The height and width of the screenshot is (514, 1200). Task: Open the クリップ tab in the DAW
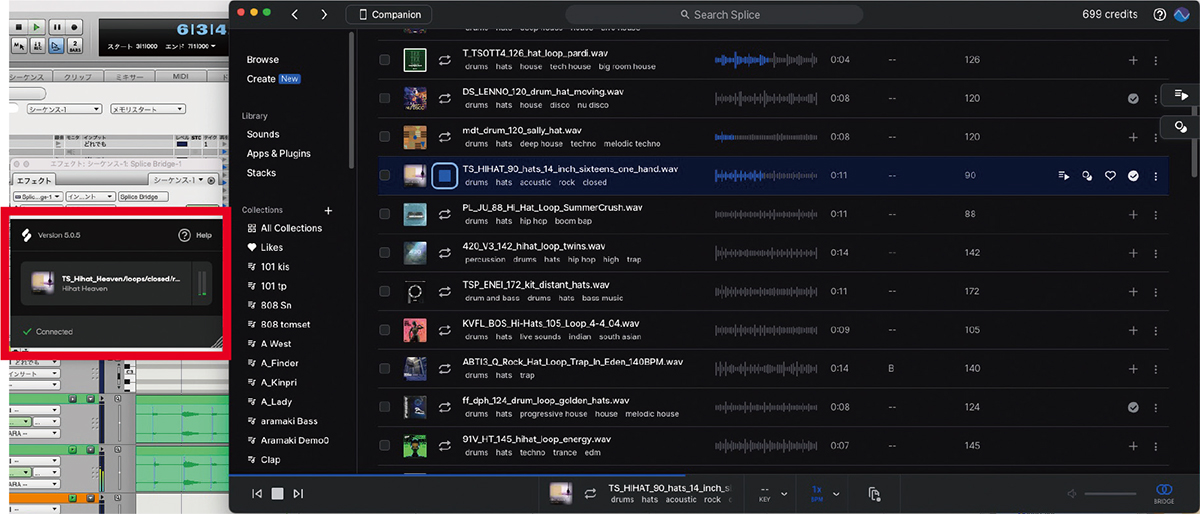[x=79, y=77]
